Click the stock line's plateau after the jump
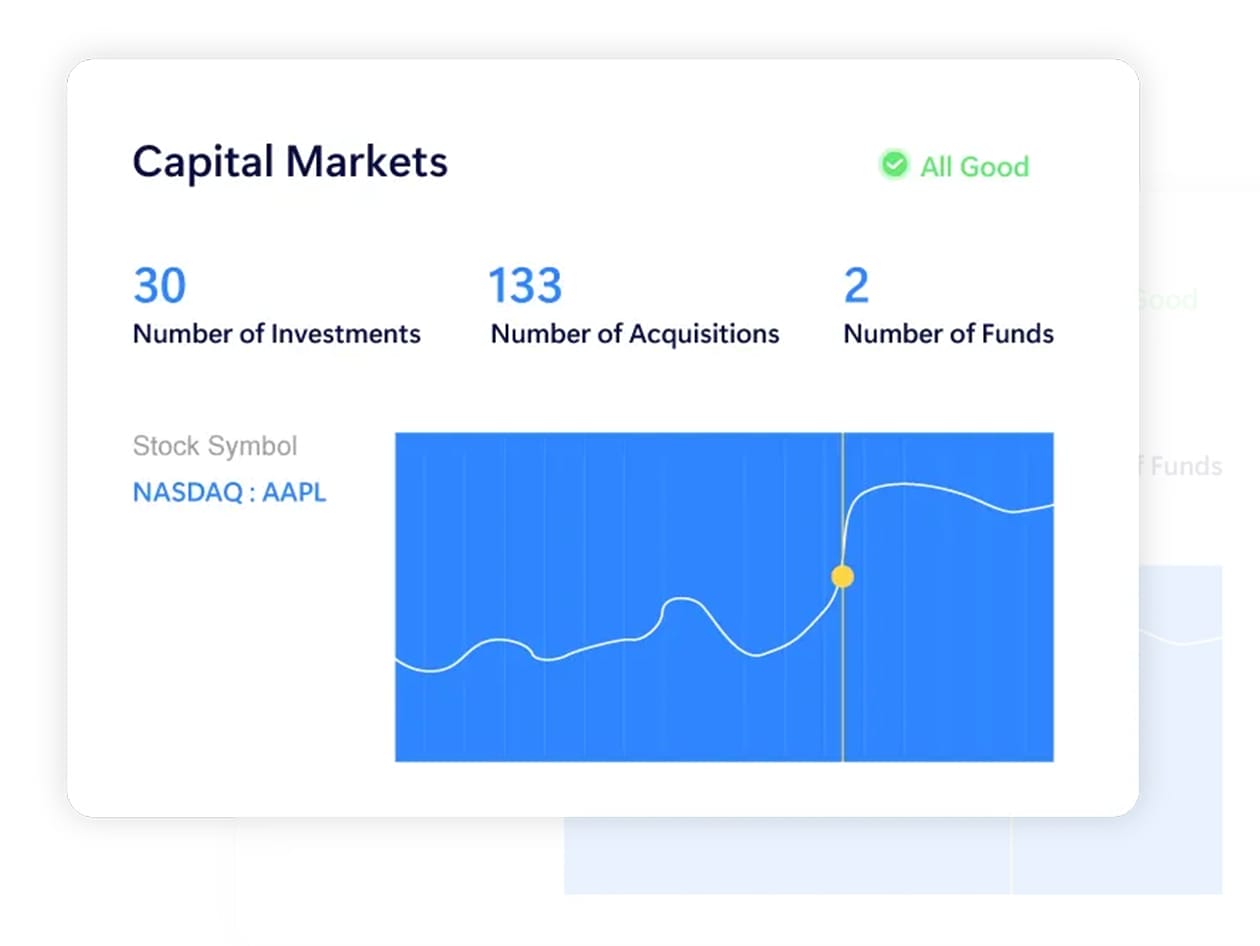 pos(905,485)
